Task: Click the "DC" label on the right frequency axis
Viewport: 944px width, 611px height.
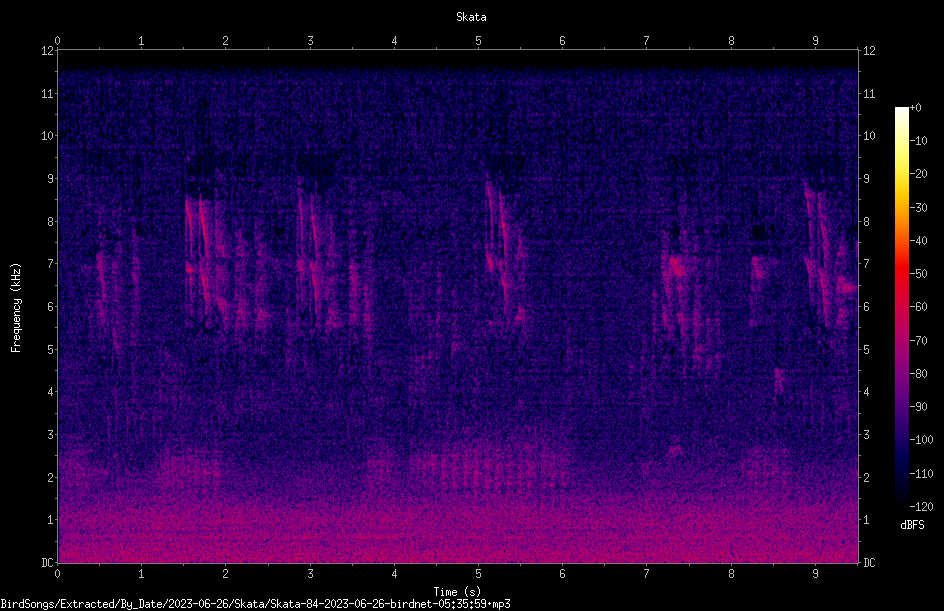Action: (x=869, y=563)
